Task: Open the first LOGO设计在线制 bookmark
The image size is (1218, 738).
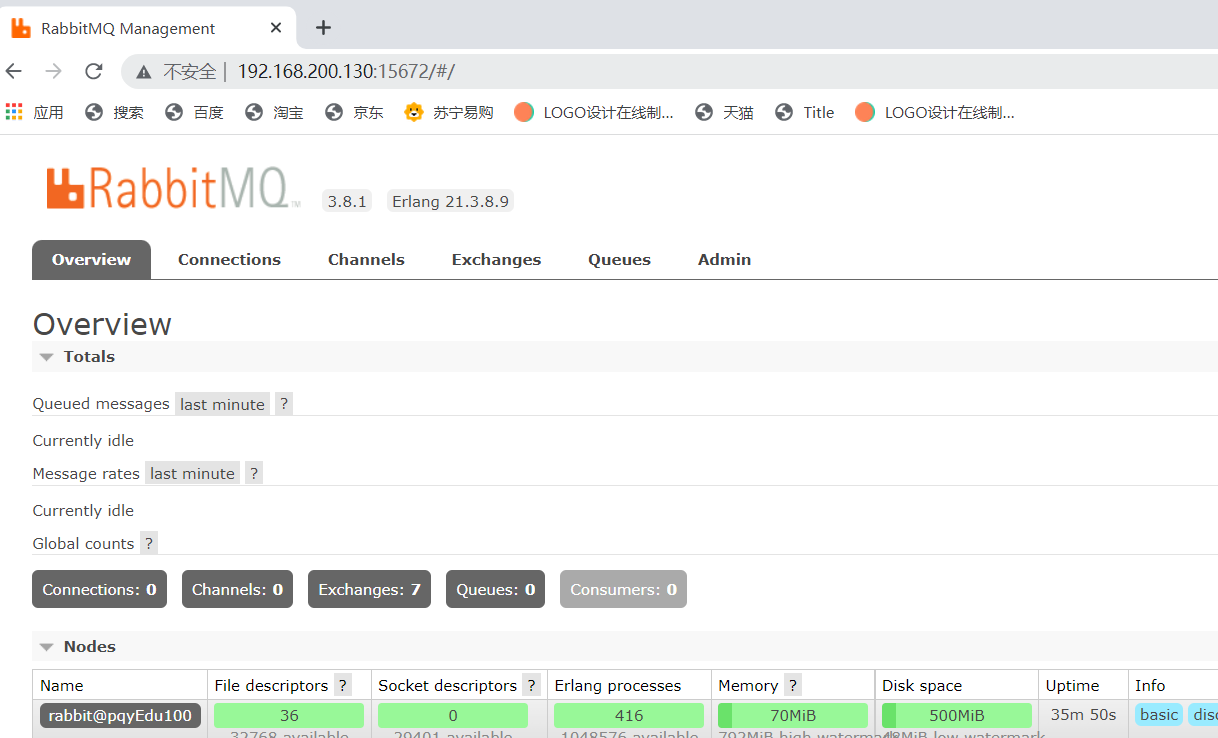Action: [x=594, y=112]
